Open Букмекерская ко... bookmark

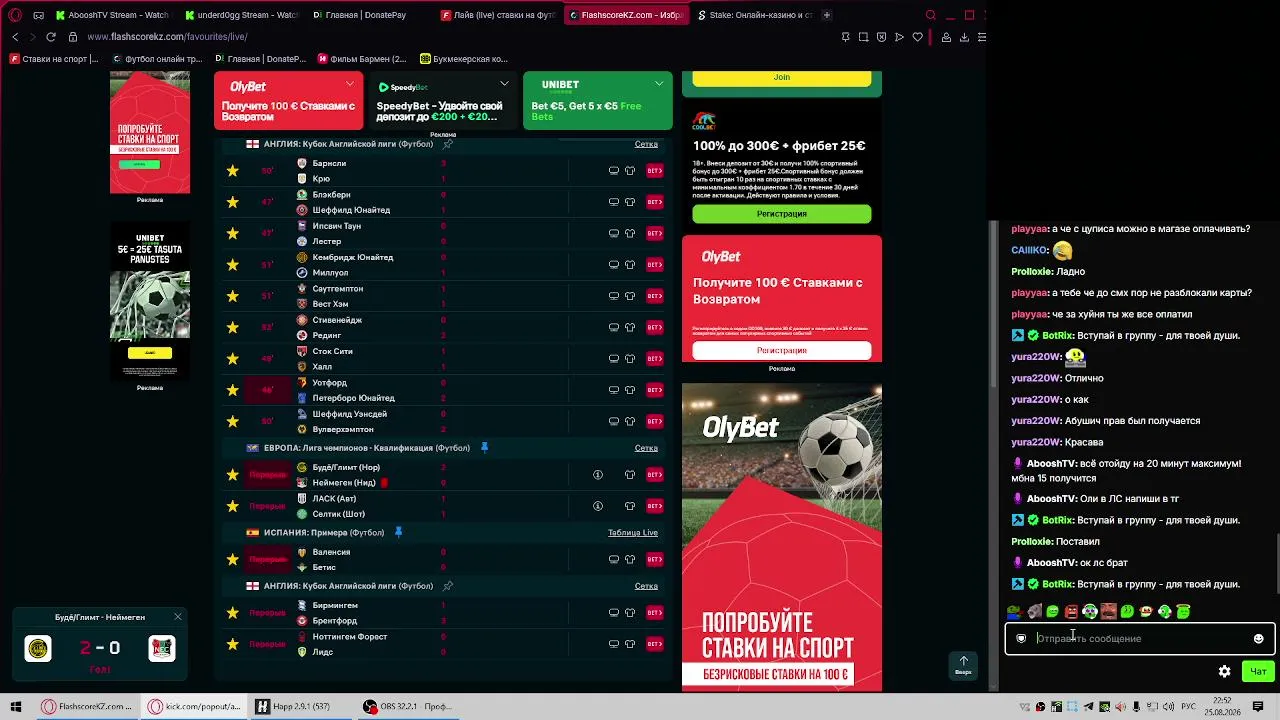464,59
